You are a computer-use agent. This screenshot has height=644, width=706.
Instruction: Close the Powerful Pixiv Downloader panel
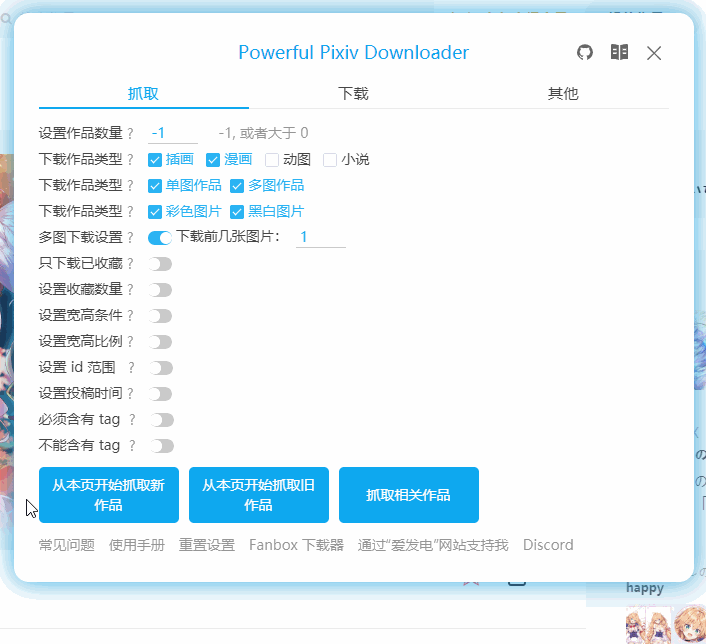pos(654,53)
